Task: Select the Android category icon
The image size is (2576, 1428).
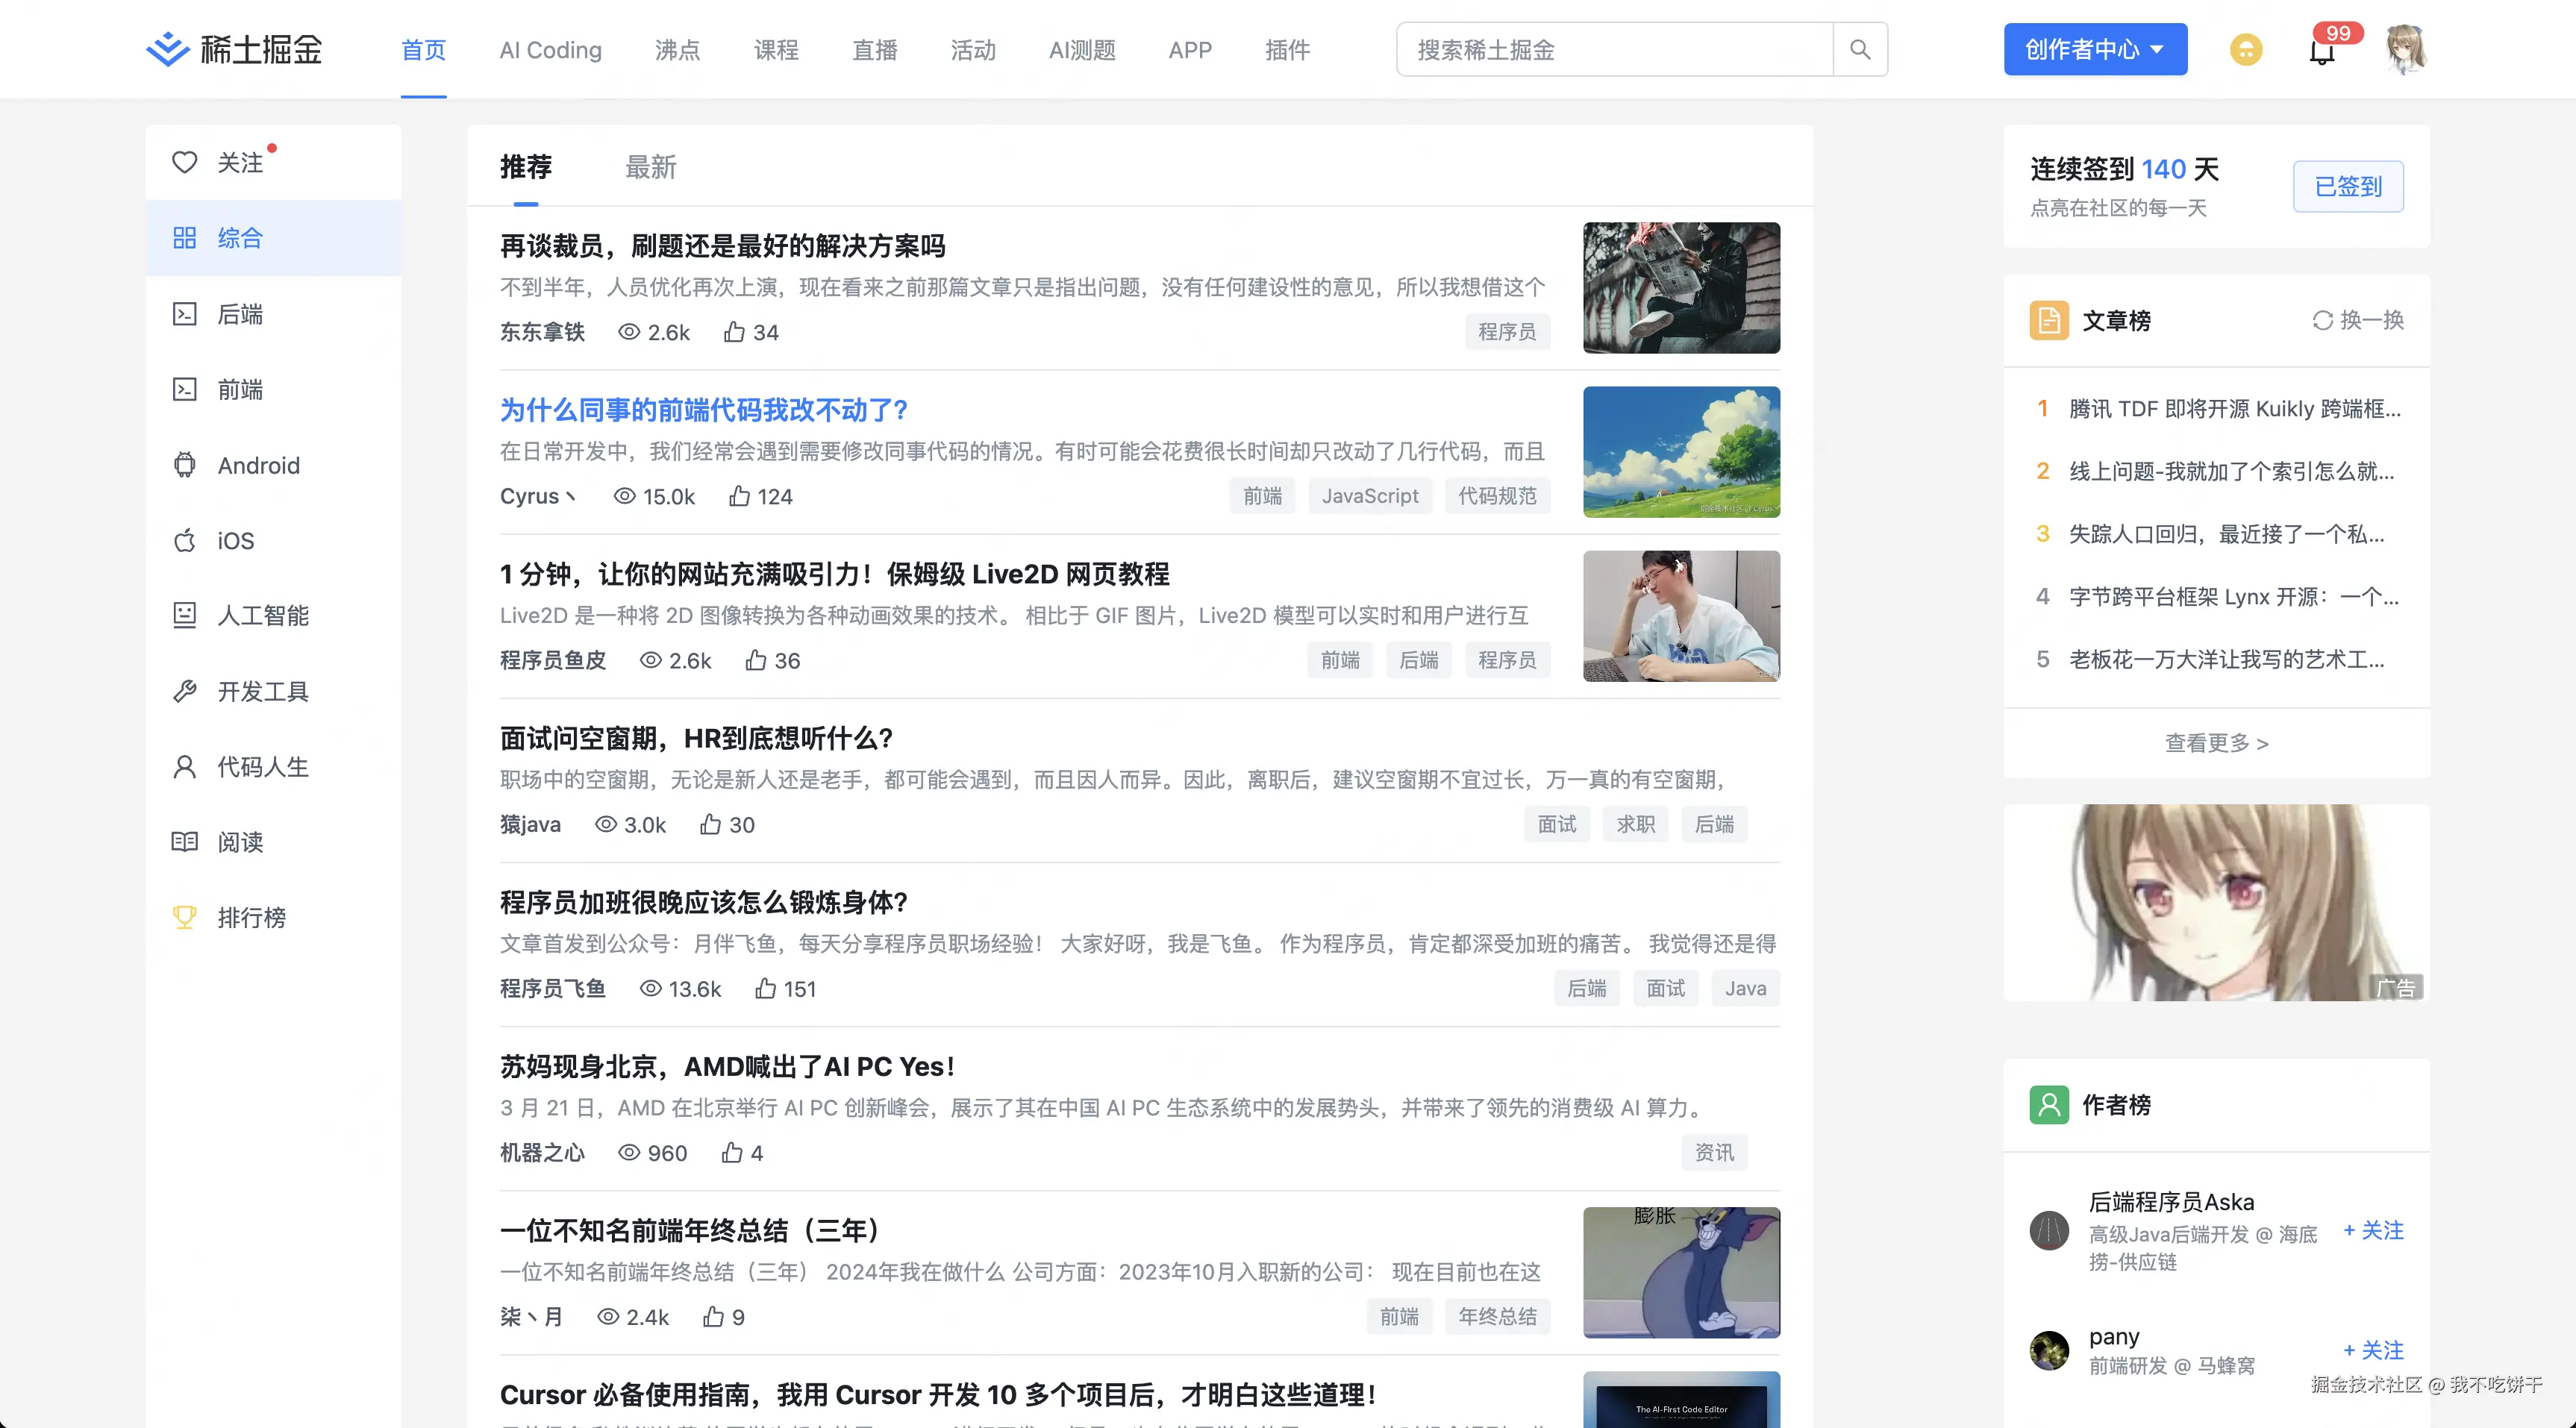Action: [185, 465]
